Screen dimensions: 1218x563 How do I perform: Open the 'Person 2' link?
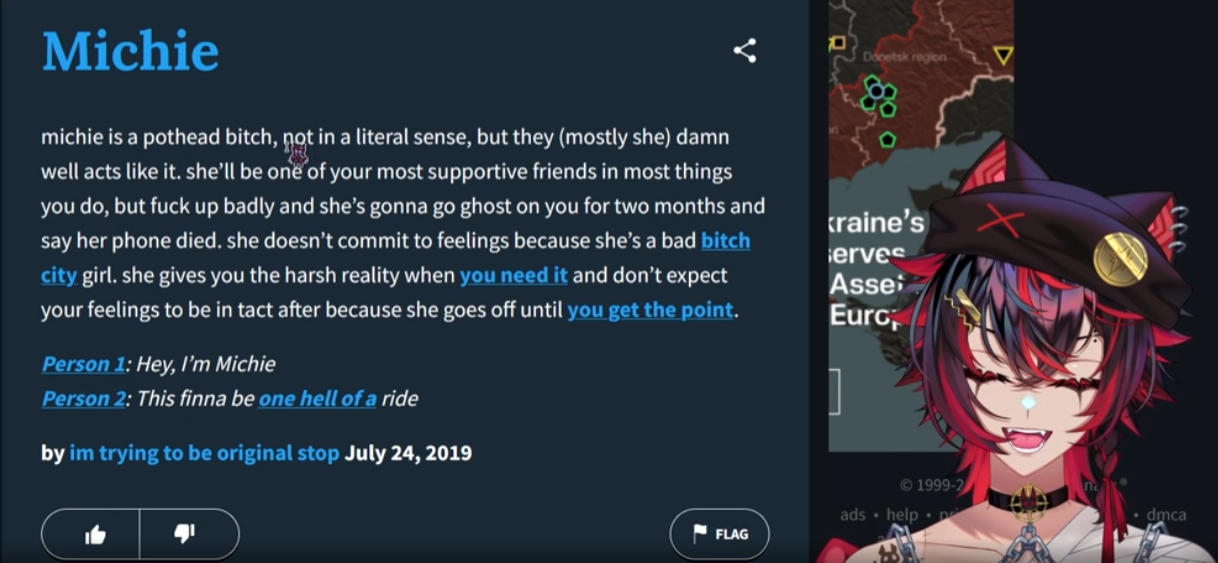(x=83, y=399)
